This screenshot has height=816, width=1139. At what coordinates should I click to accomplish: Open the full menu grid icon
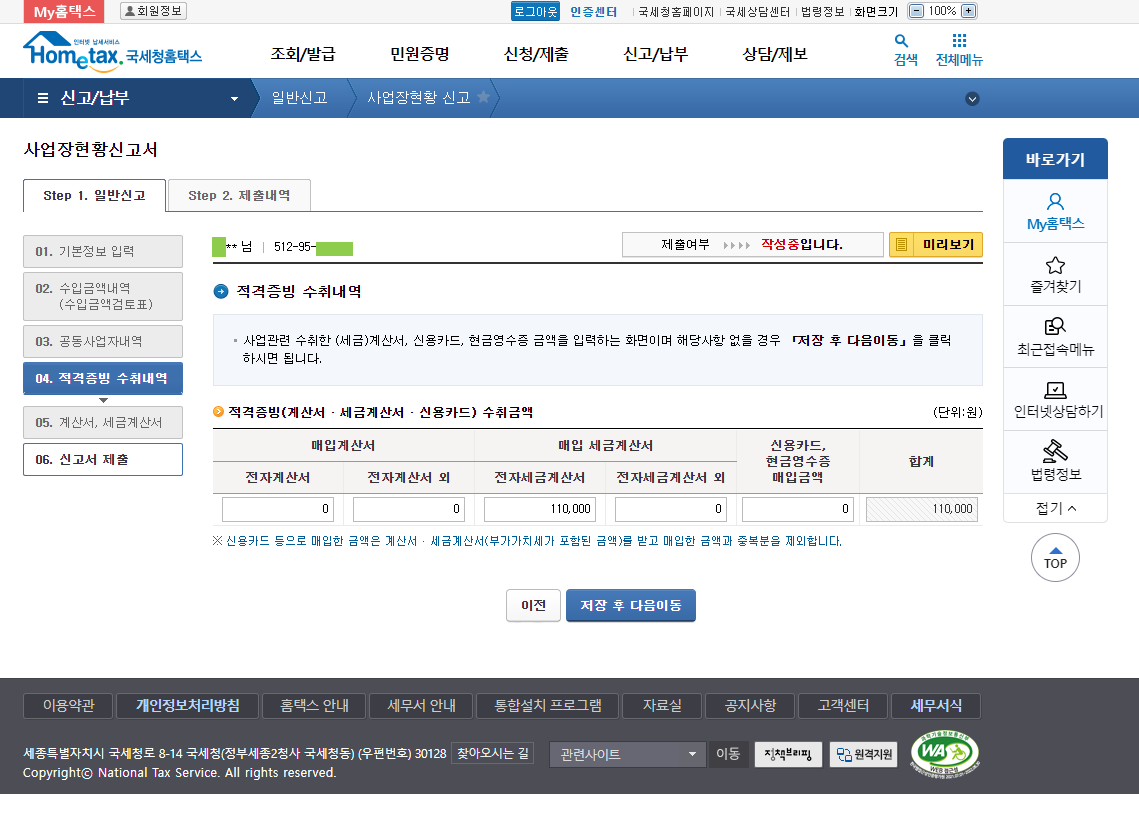(x=959, y=42)
